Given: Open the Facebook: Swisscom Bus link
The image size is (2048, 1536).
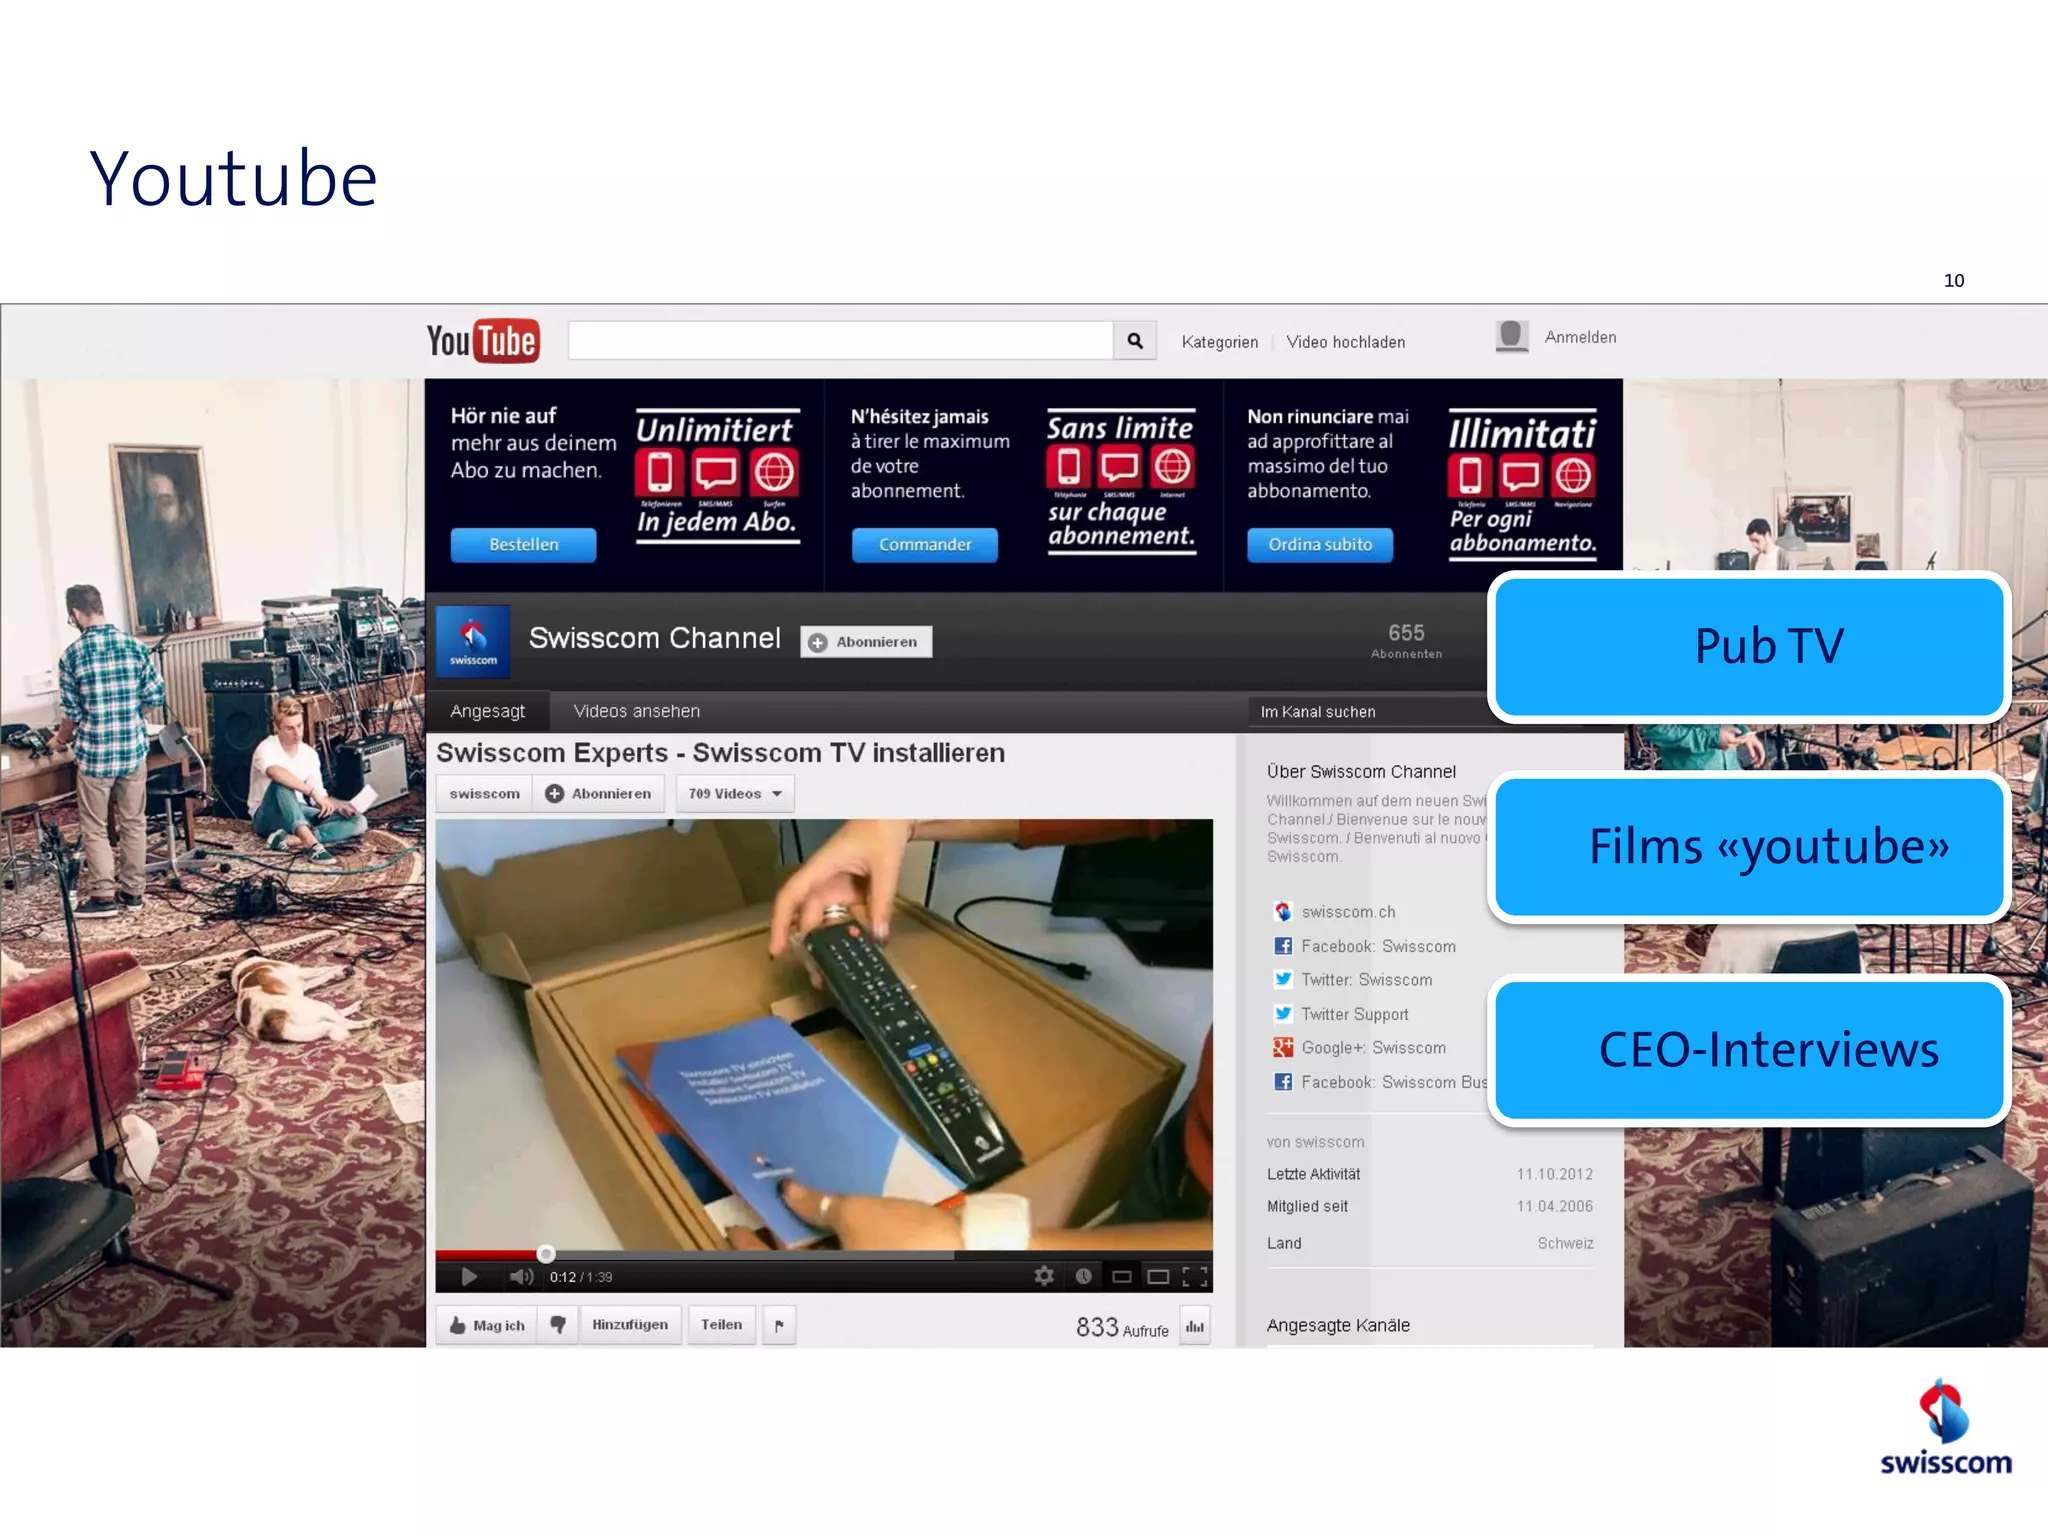Looking at the screenshot, I should [1394, 1082].
